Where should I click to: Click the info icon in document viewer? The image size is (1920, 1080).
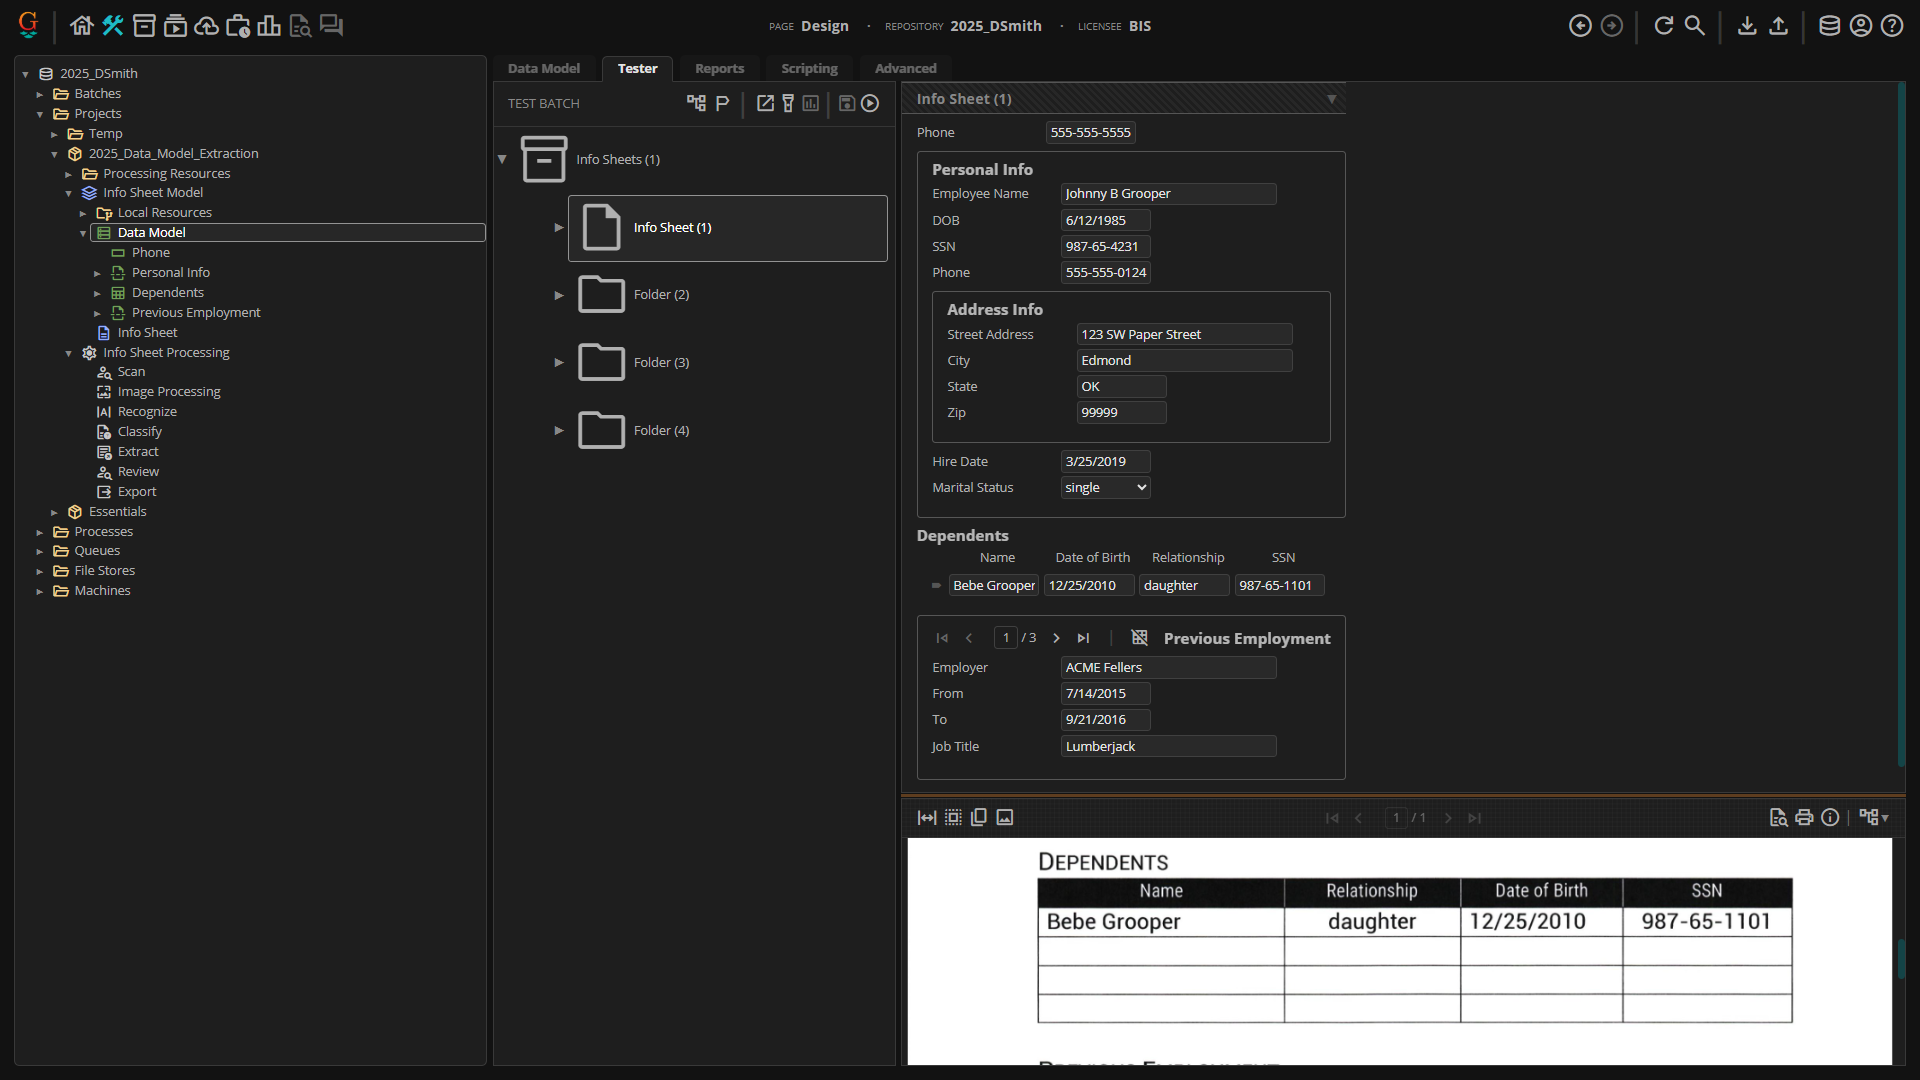pos(1830,818)
